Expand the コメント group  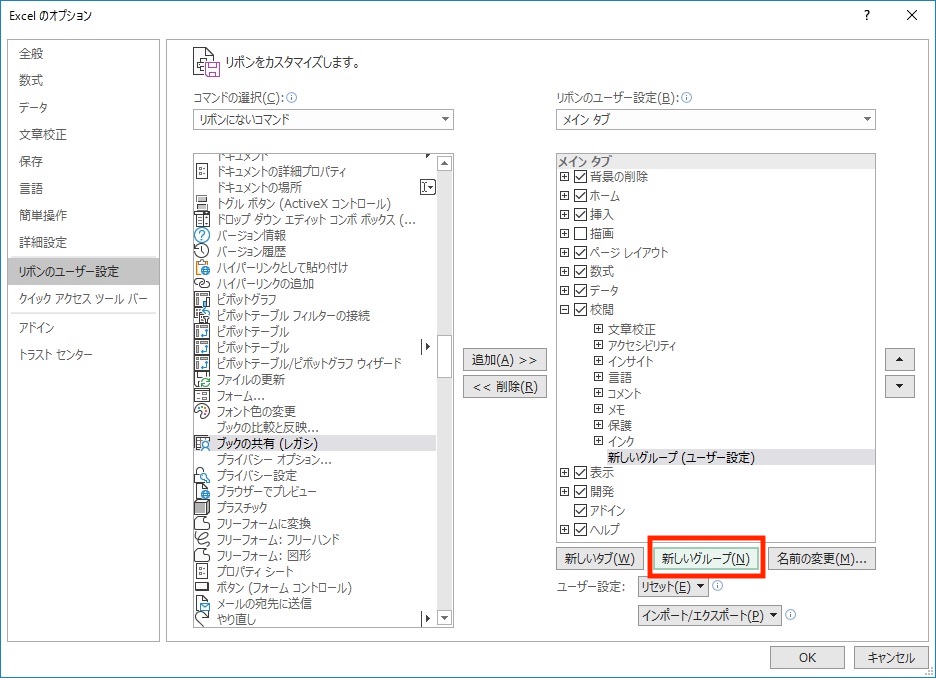pos(598,393)
